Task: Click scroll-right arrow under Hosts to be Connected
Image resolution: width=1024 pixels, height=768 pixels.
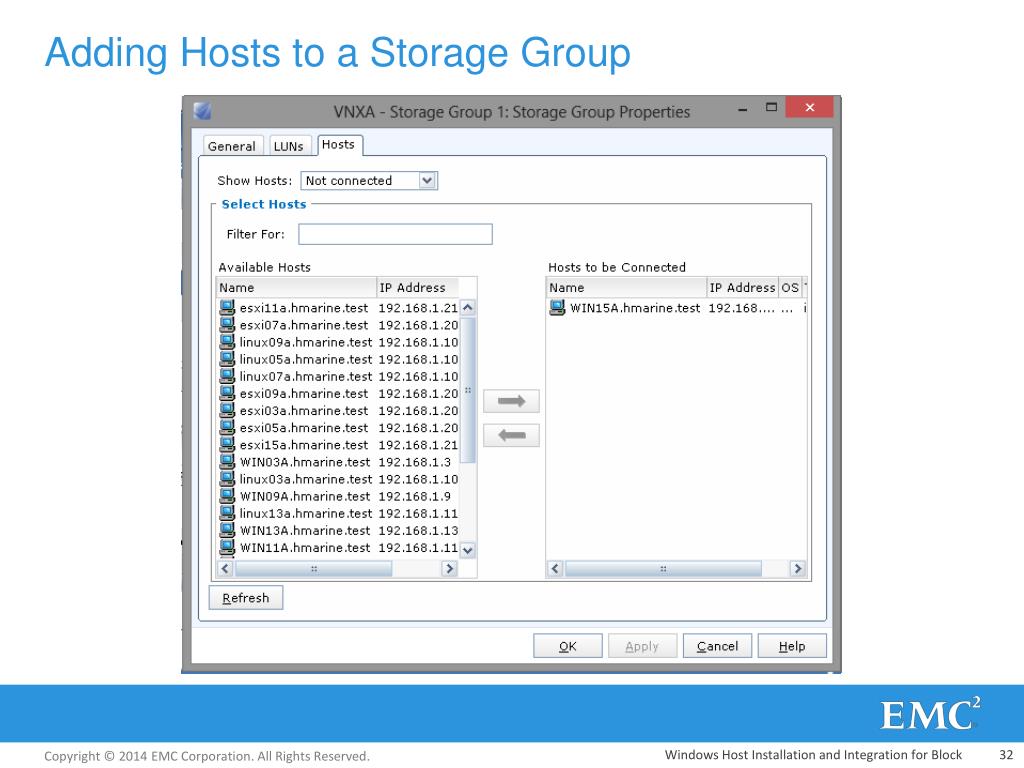Action: pos(797,568)
